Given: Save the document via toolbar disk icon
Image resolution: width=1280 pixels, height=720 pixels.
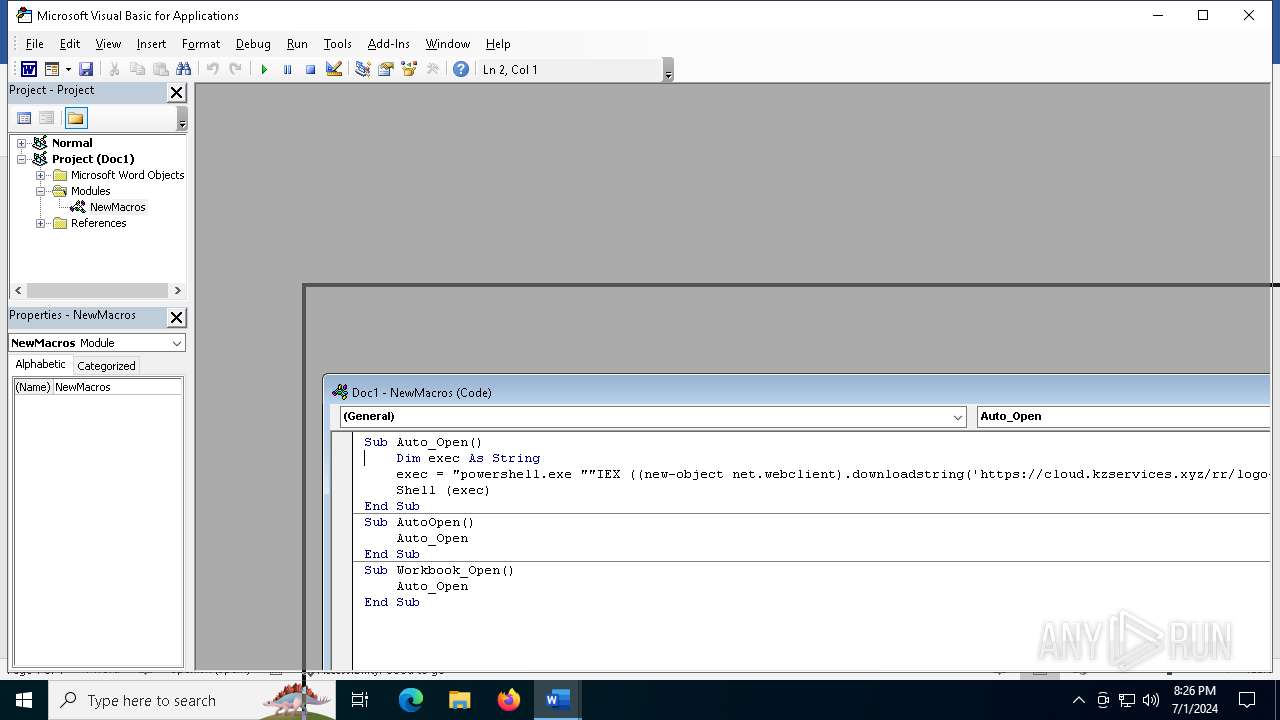Looking at the screenshot, I should tap(86, 69).
